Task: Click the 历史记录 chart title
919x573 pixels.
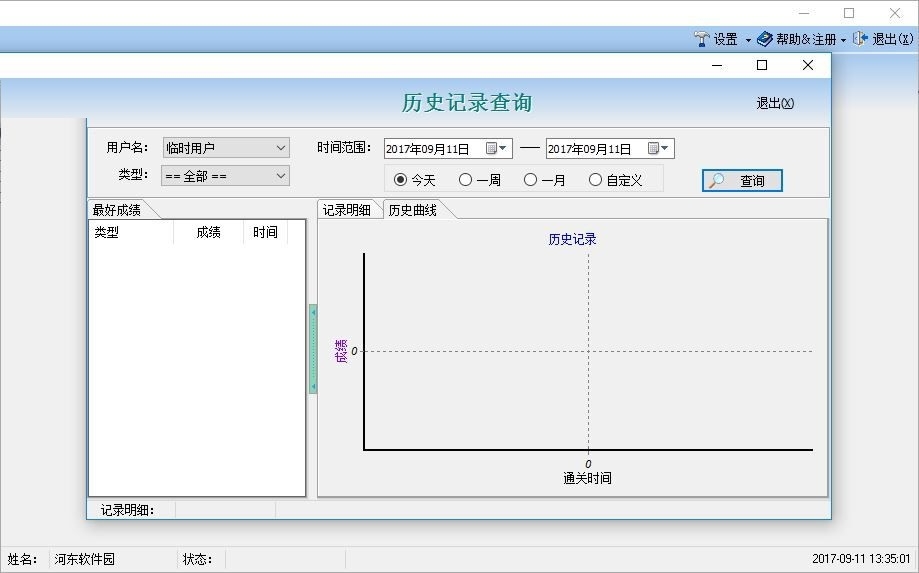Action: 572,239
